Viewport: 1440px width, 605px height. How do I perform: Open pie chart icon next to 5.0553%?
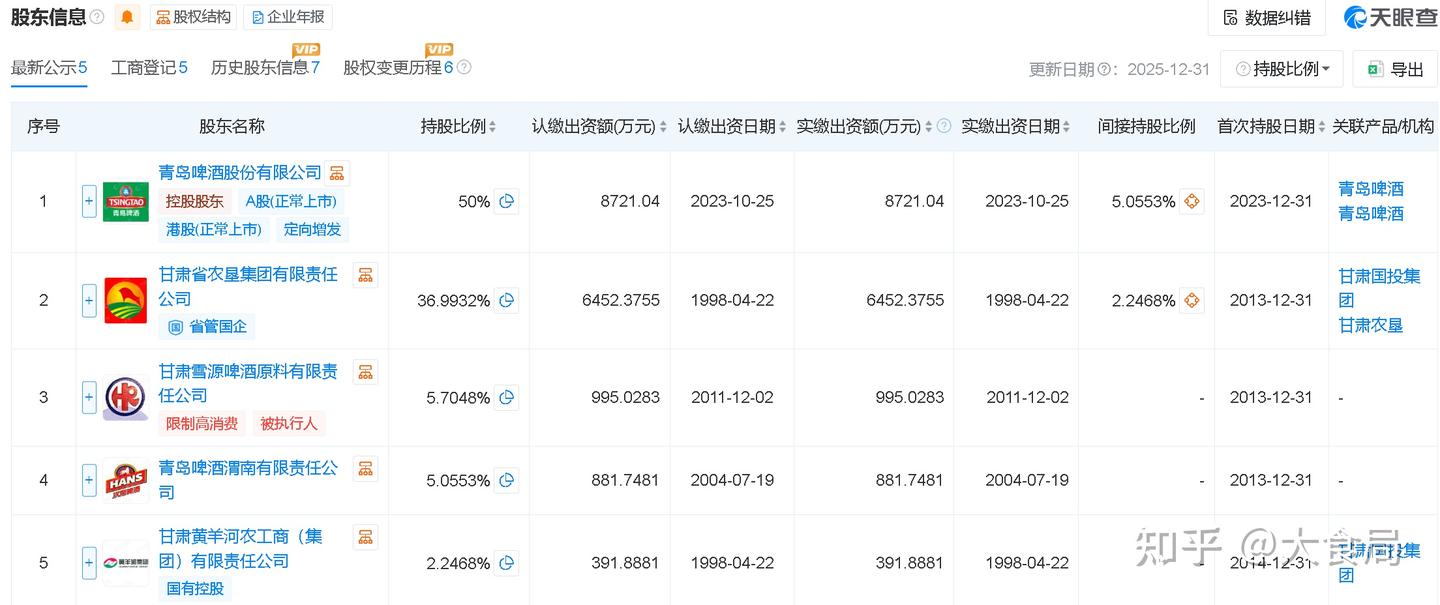point(507,480)
